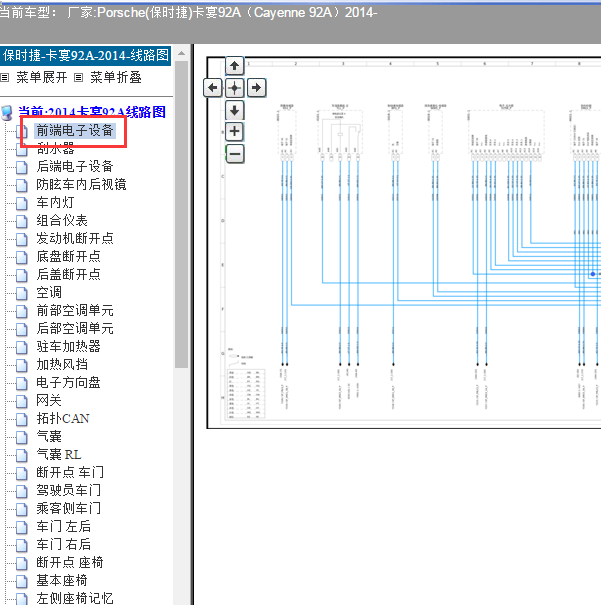Click the page icon beside 车内灯
Image resolution: width=601 pixels, height=605 pixels.
point(22,203)
